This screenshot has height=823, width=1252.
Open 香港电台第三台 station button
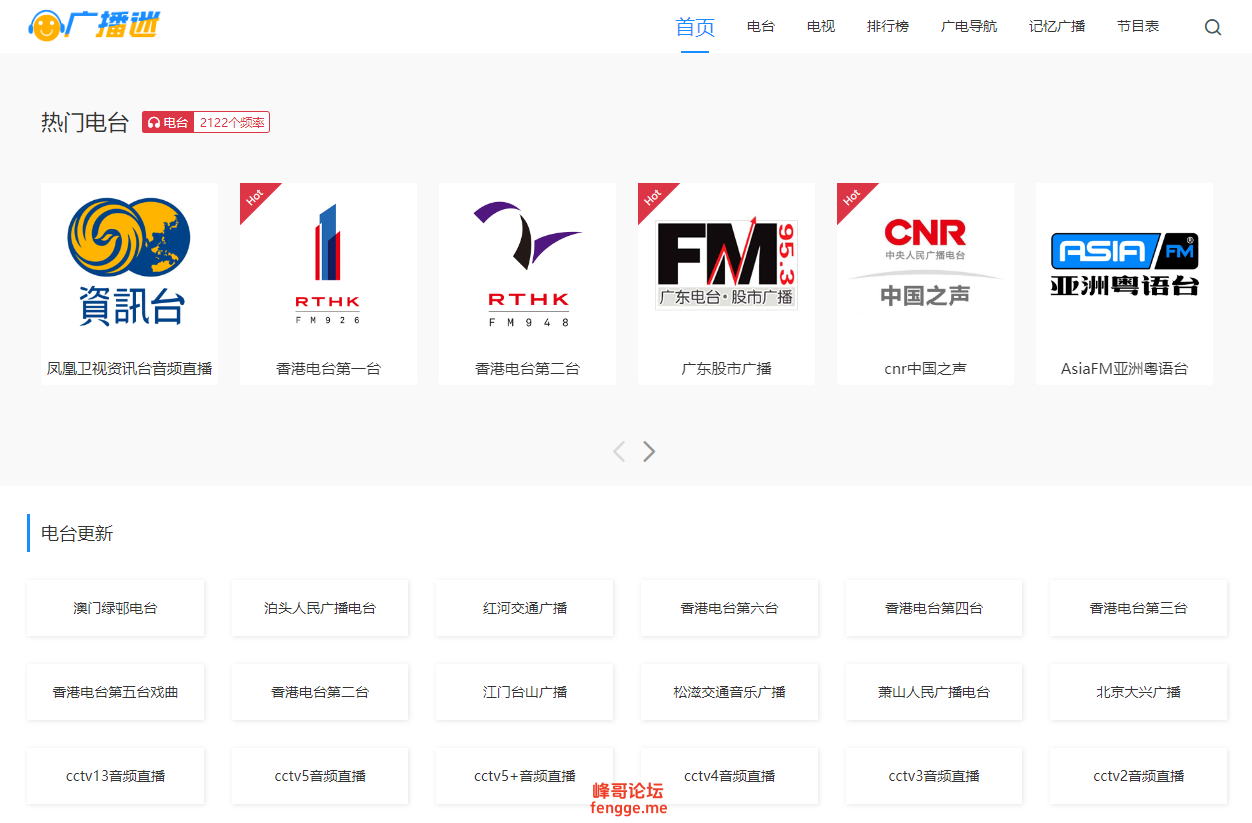(1138, 608)
